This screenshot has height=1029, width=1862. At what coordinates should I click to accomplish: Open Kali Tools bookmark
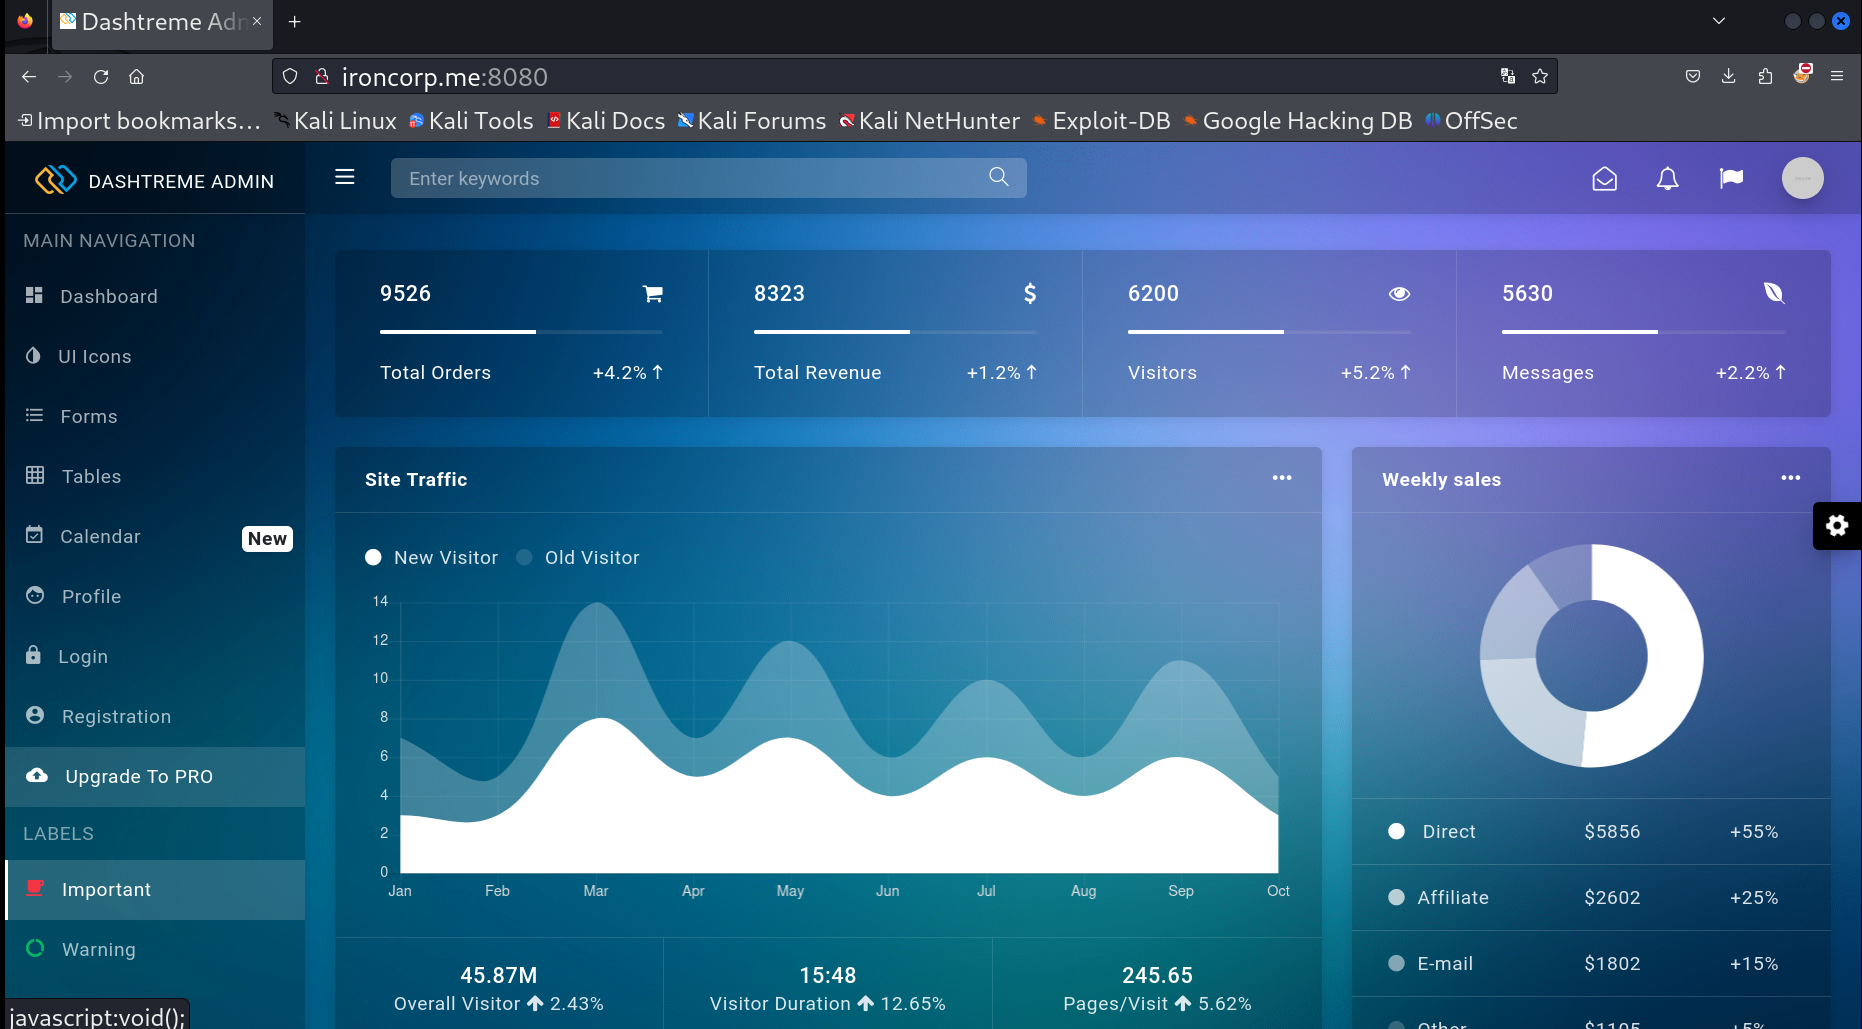tap(470, 121)
